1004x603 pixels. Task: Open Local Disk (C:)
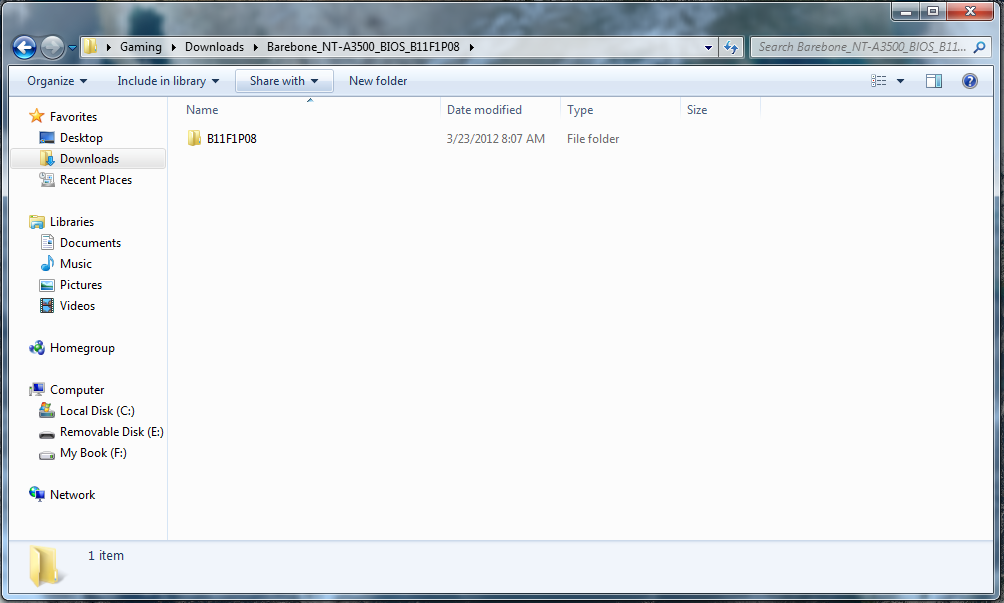coord(97,411)
